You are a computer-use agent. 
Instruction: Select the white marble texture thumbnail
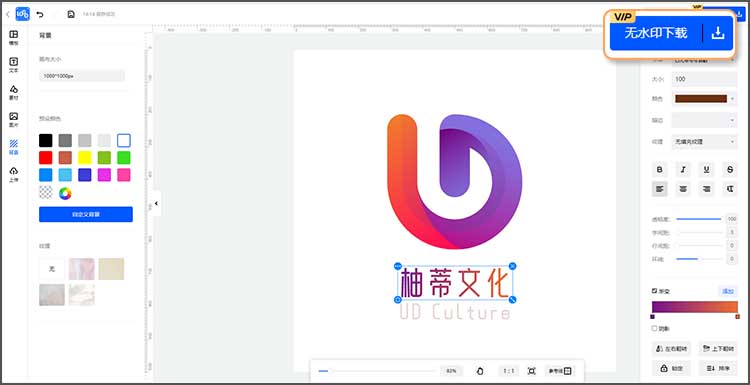[81, 295]
